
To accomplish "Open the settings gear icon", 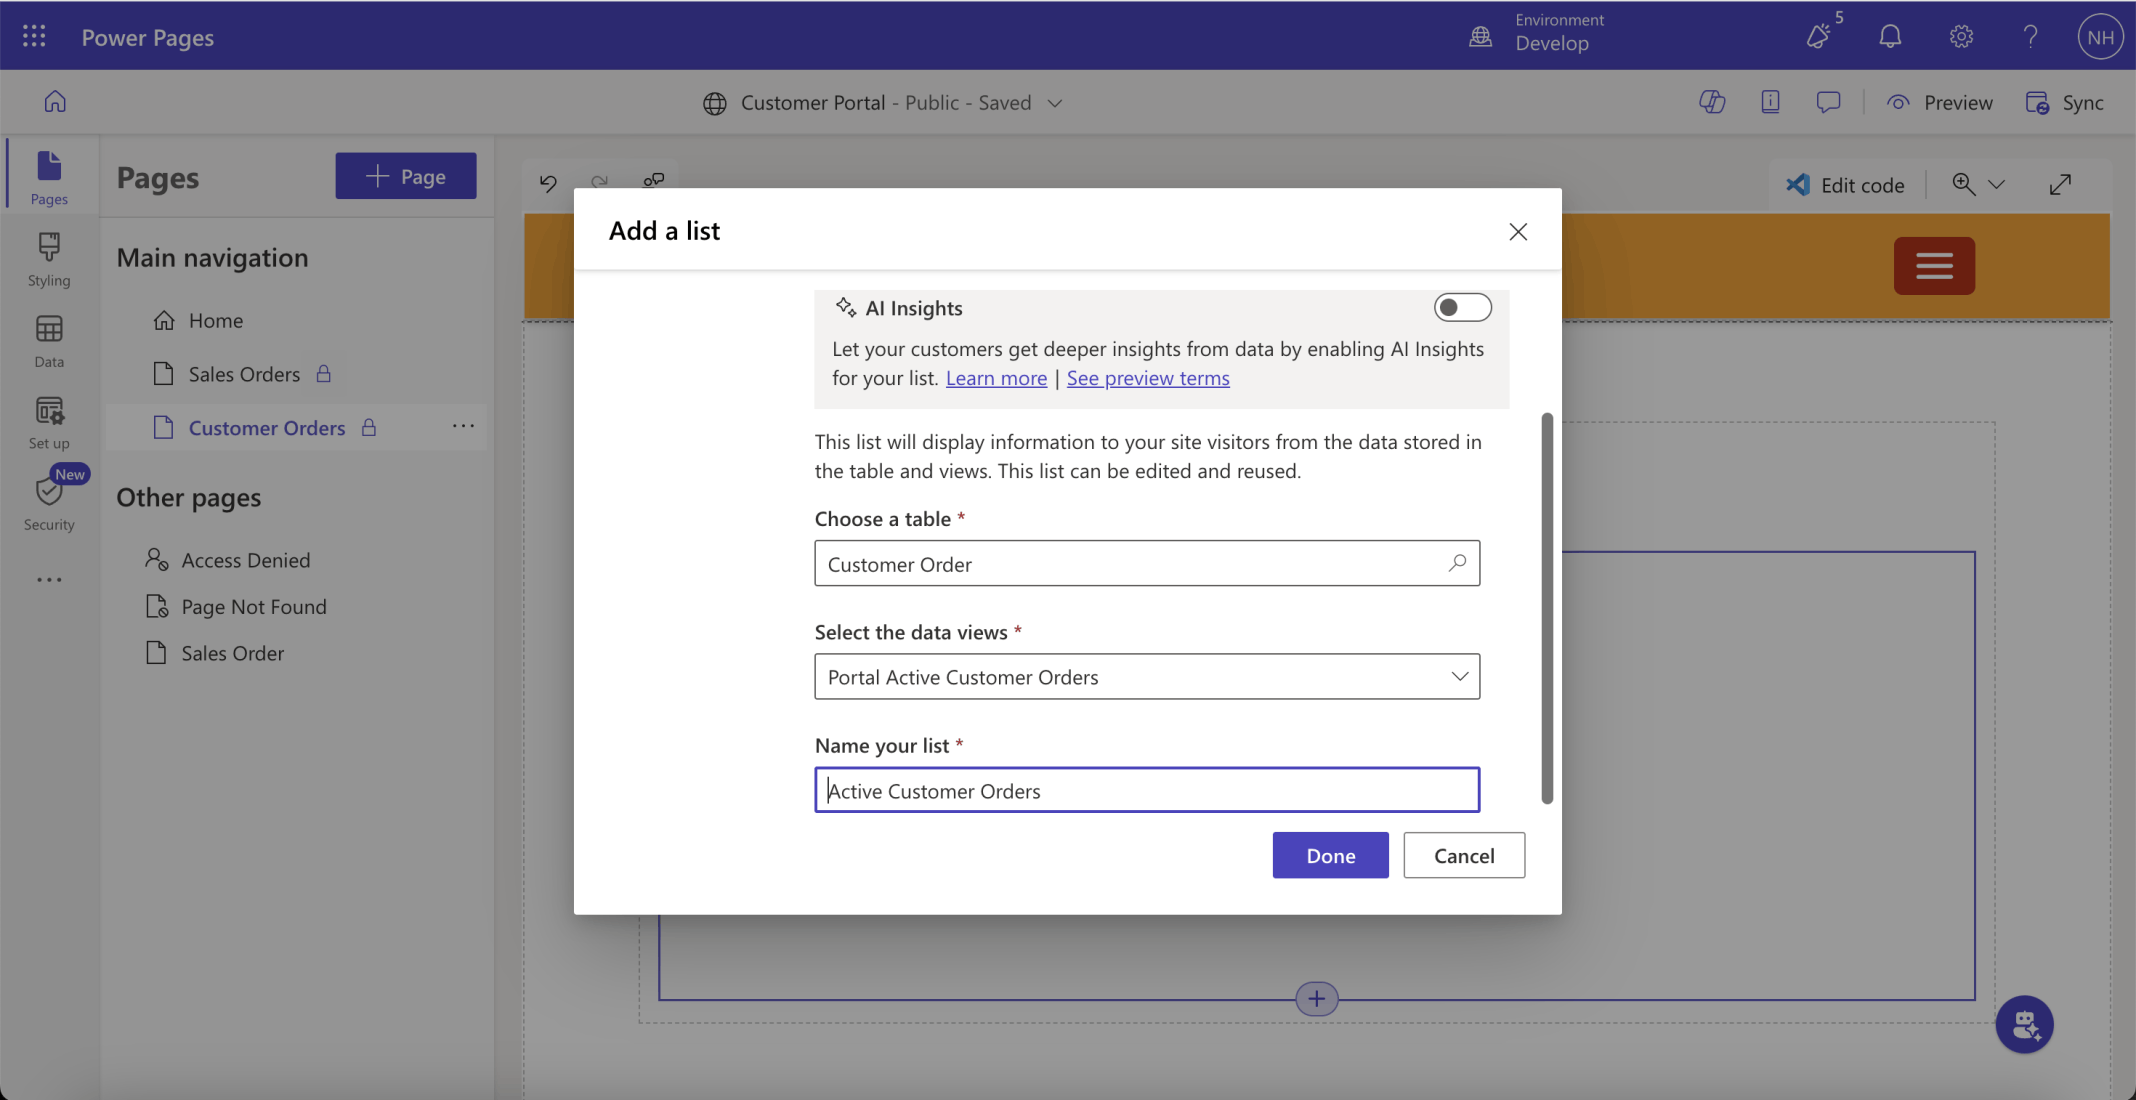I will coord(1960,37).
